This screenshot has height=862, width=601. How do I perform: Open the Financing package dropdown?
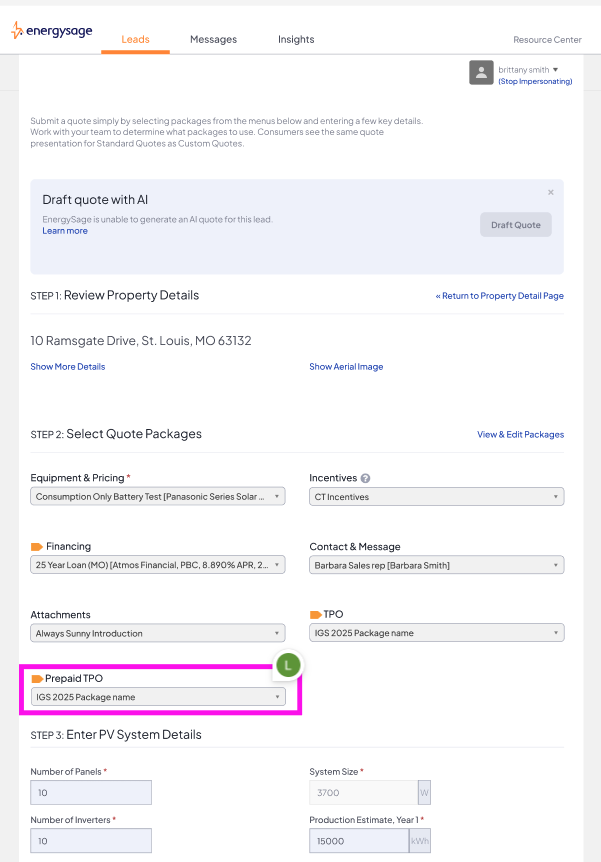[x=157, y=565]
